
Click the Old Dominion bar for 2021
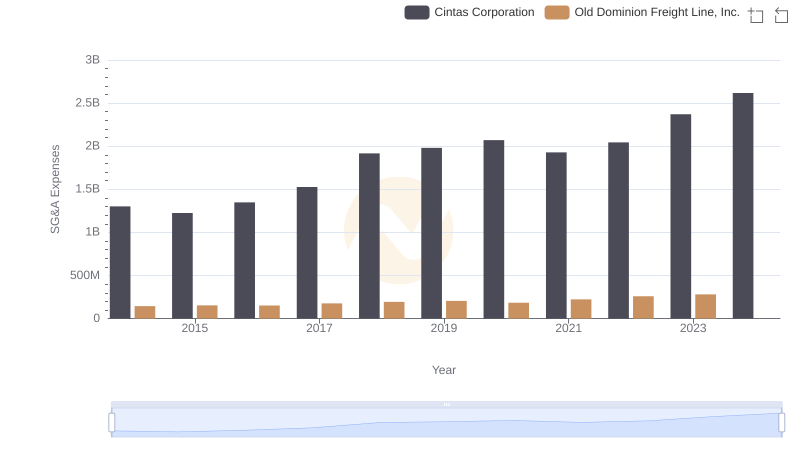tap(581, 309)
